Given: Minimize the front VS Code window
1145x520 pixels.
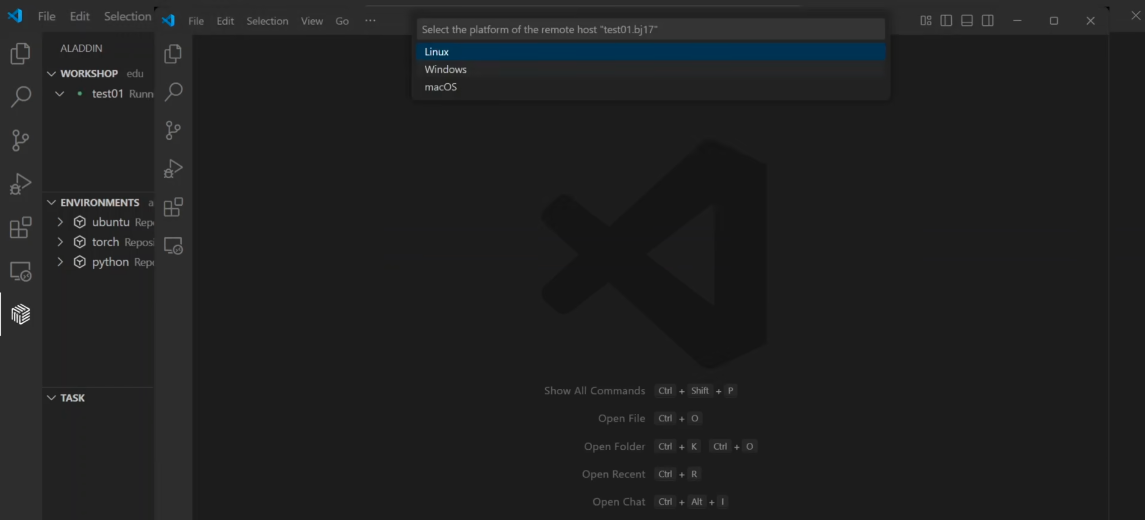Looking at the screenshot, I should (x=1017, y=20).
